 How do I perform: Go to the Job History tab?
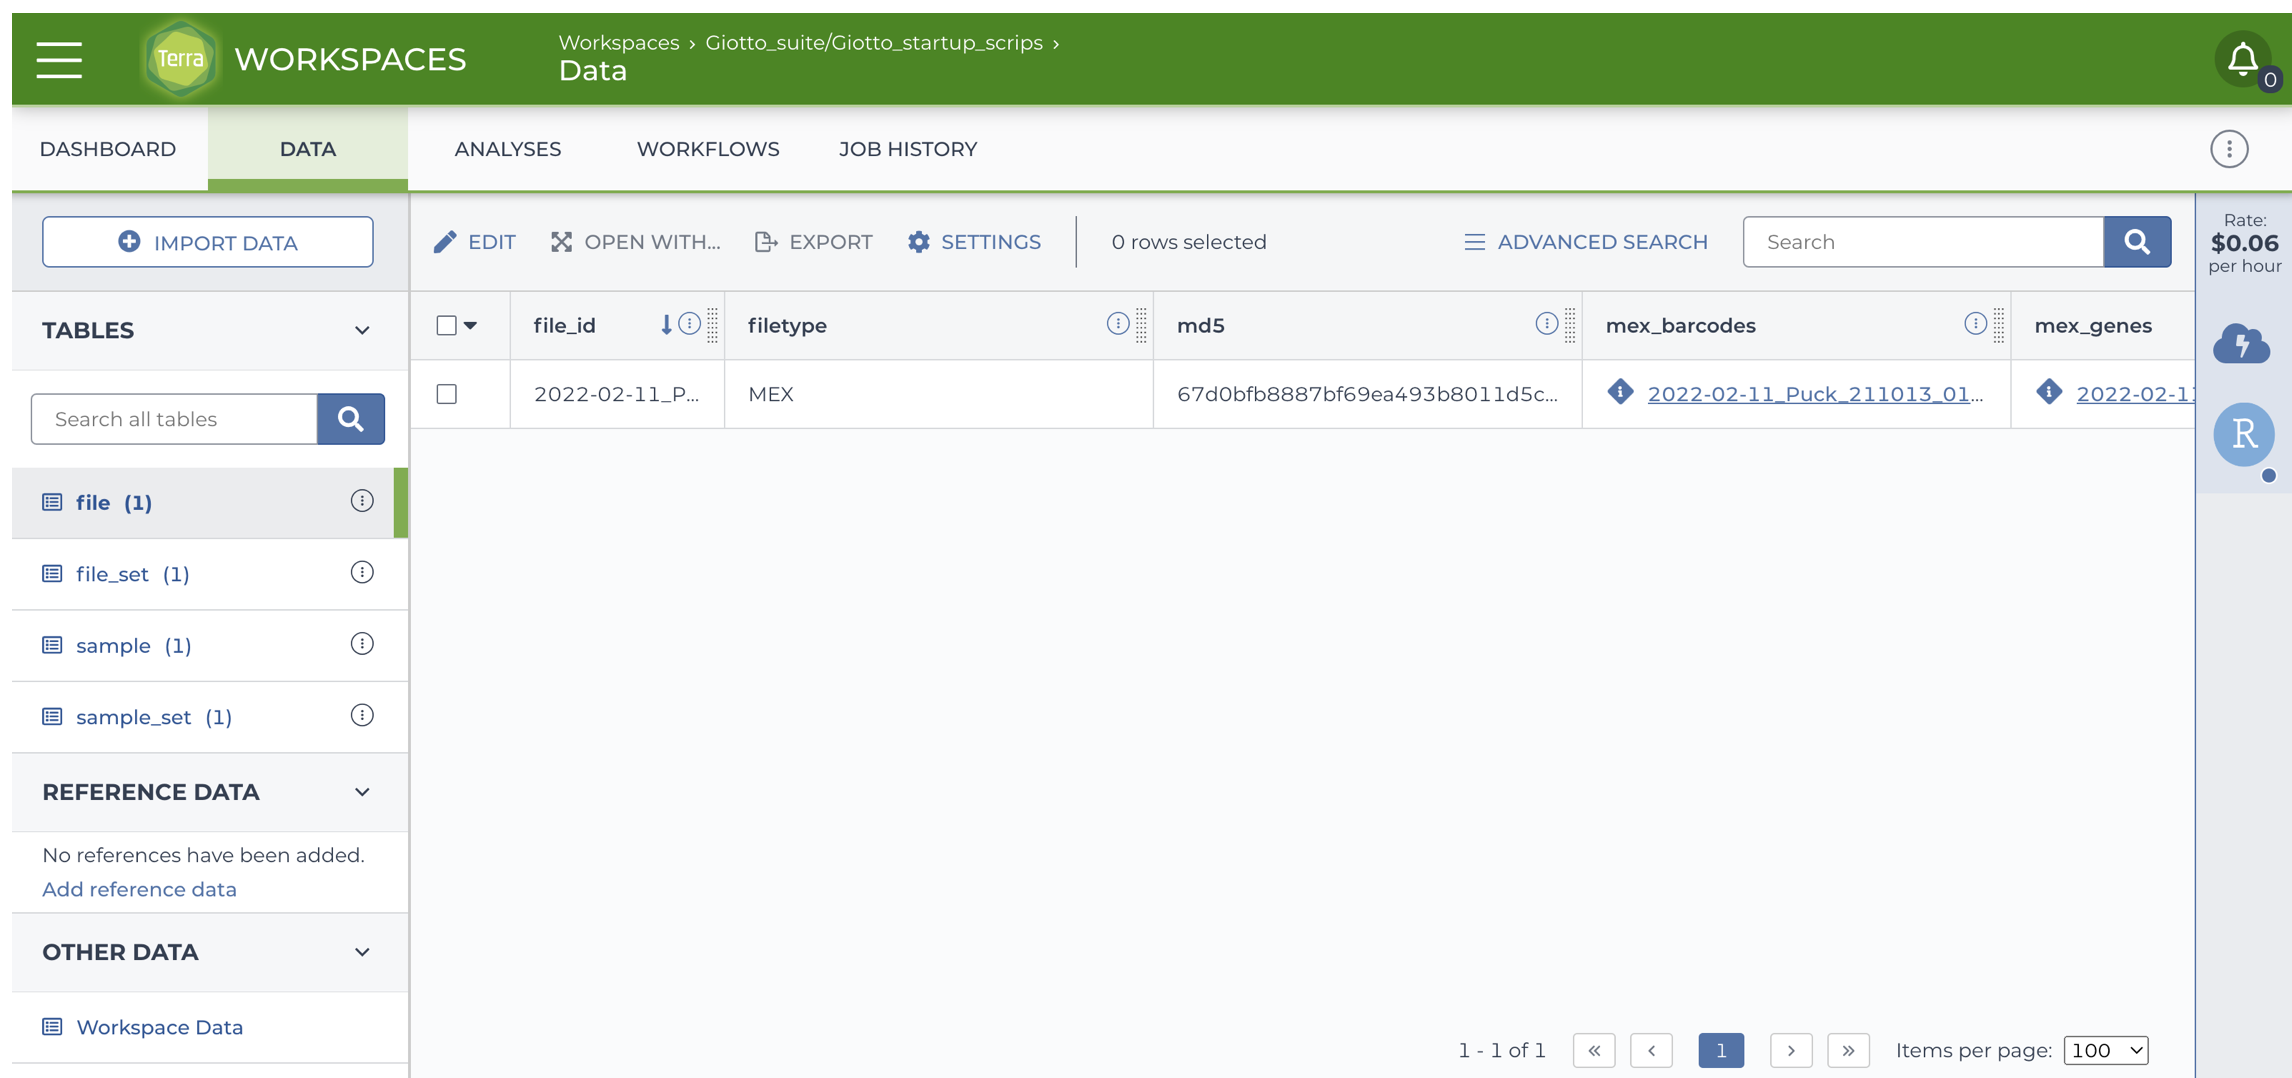[907, 149]
